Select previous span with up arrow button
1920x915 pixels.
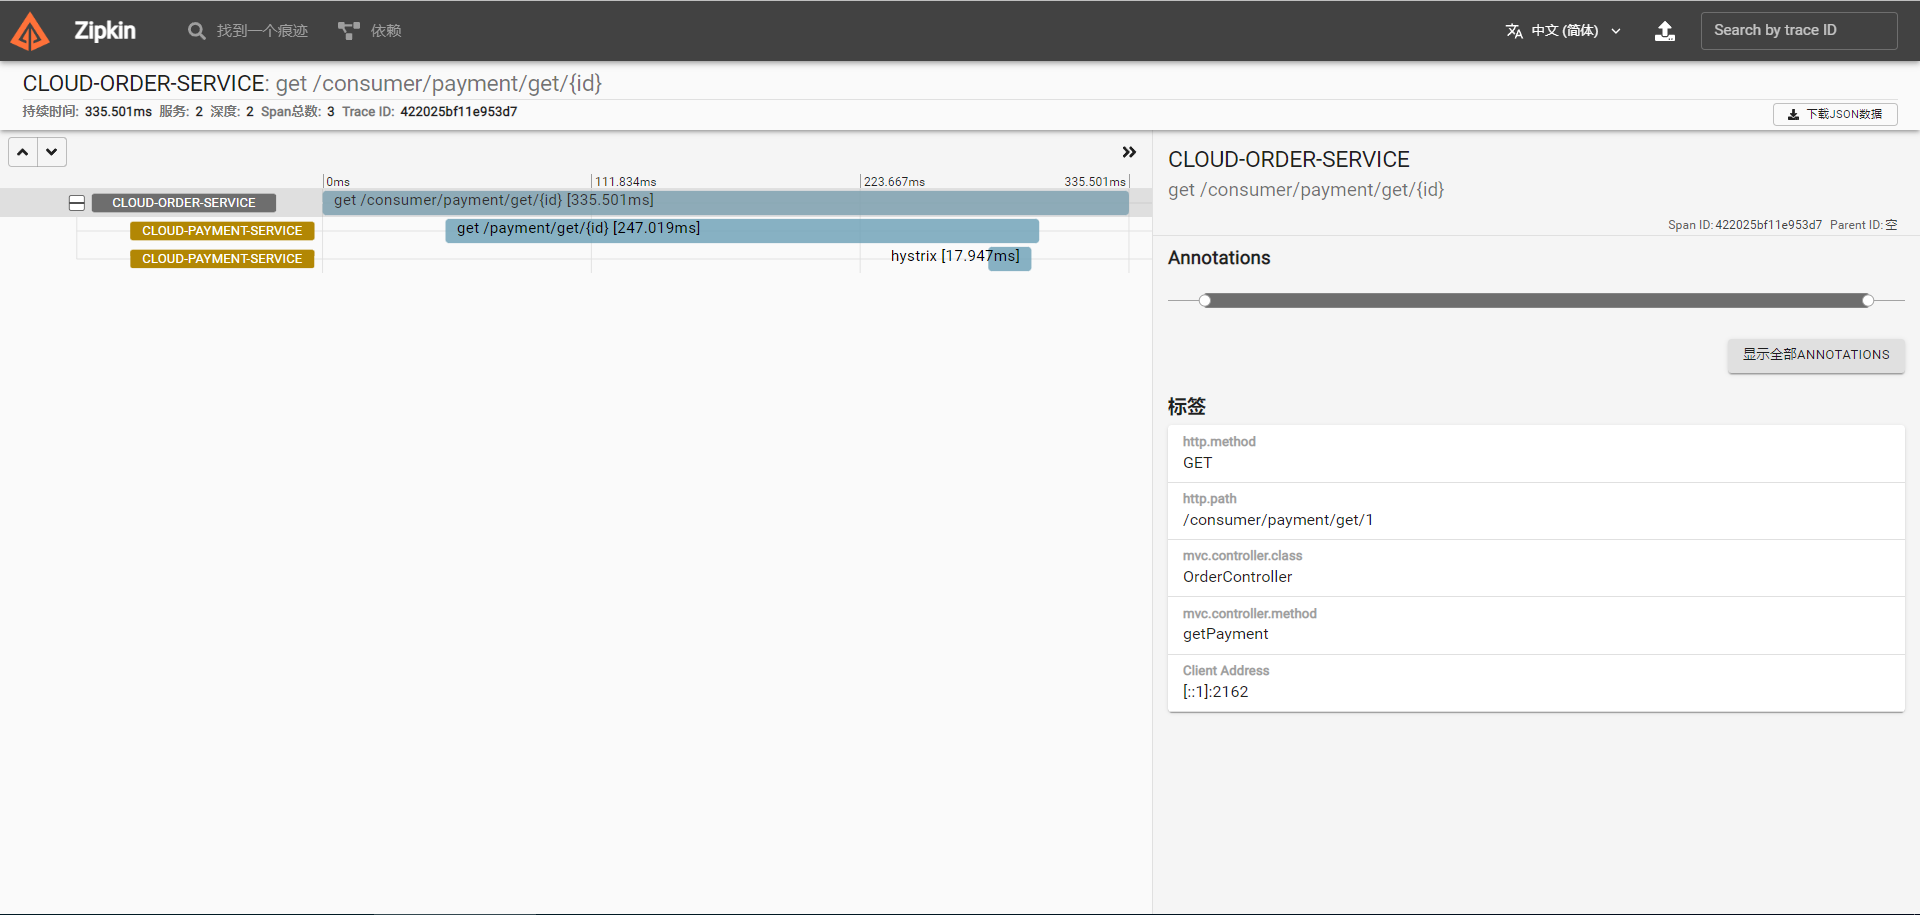(x=23, y=152)
